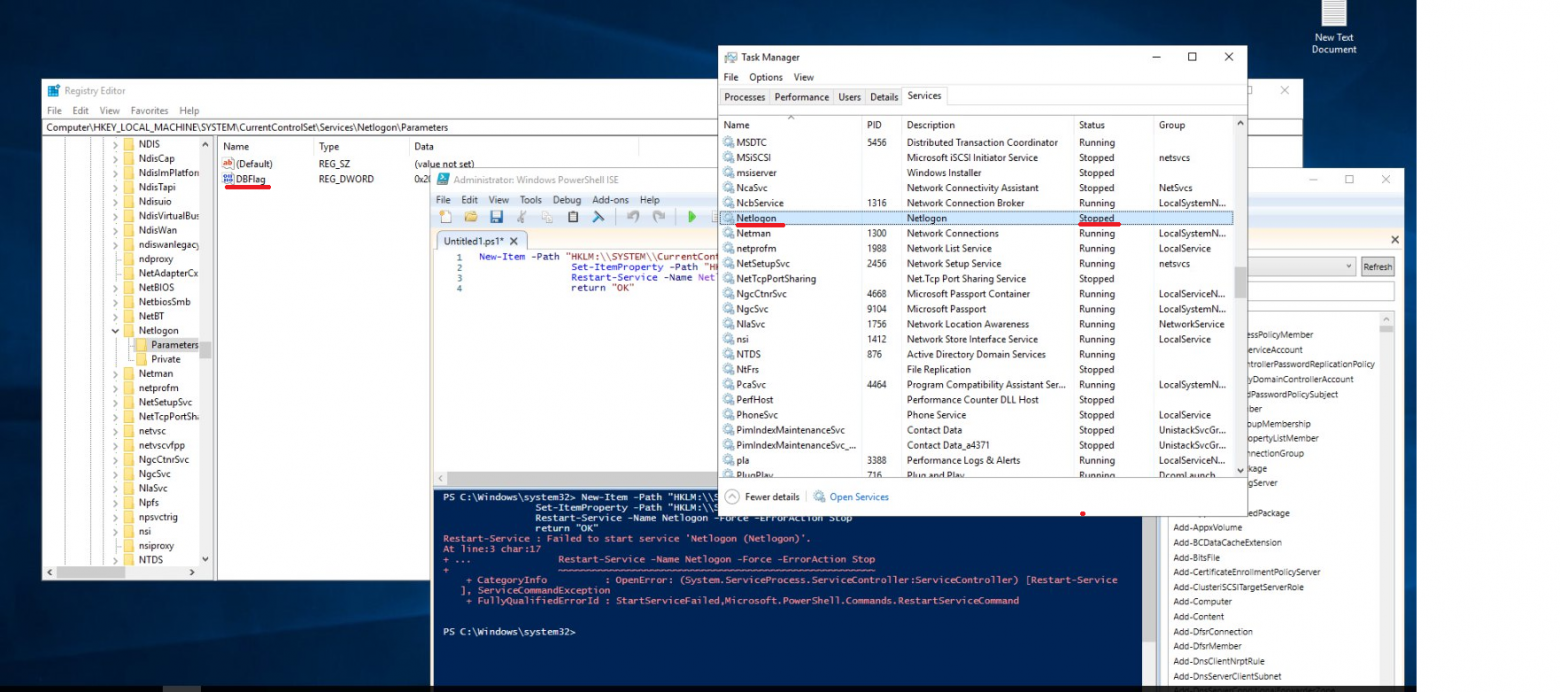Click the Registry Editor address bar
1560x692 pixels.
coord(380,127)
